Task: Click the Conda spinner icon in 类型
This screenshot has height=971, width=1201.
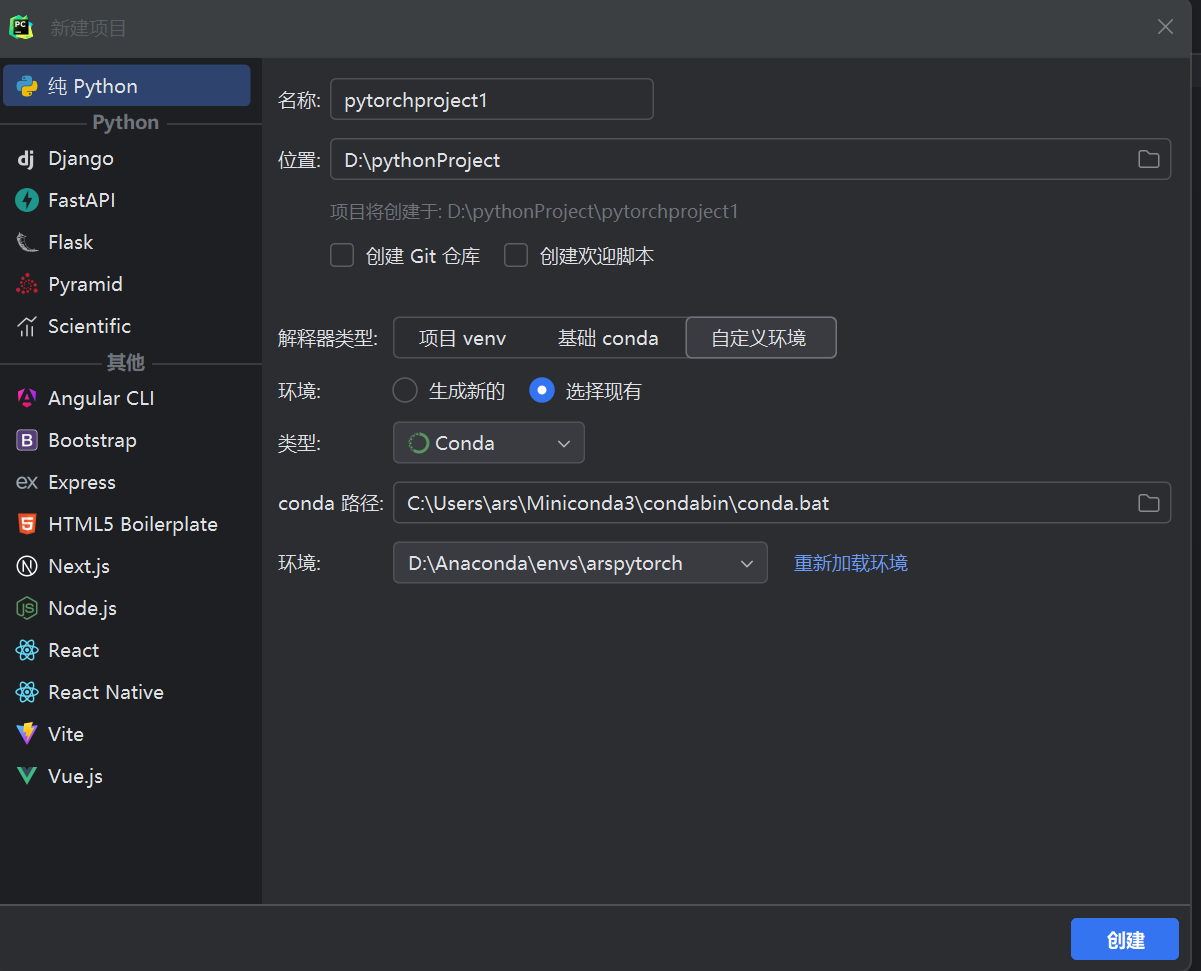Action: 419,443
